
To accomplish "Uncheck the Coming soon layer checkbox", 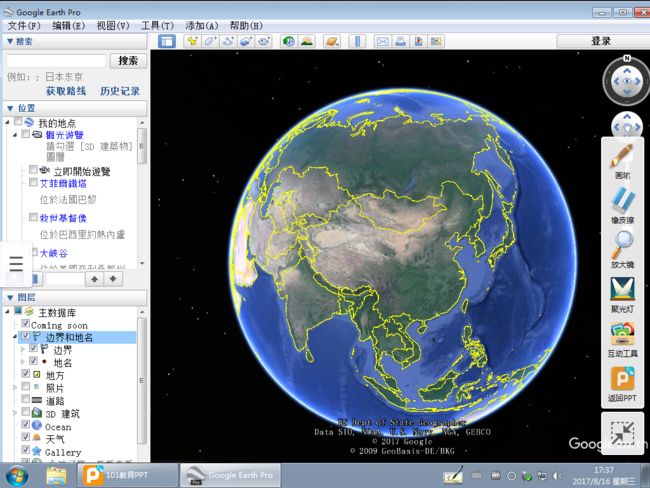I will [x=25, y=323].
